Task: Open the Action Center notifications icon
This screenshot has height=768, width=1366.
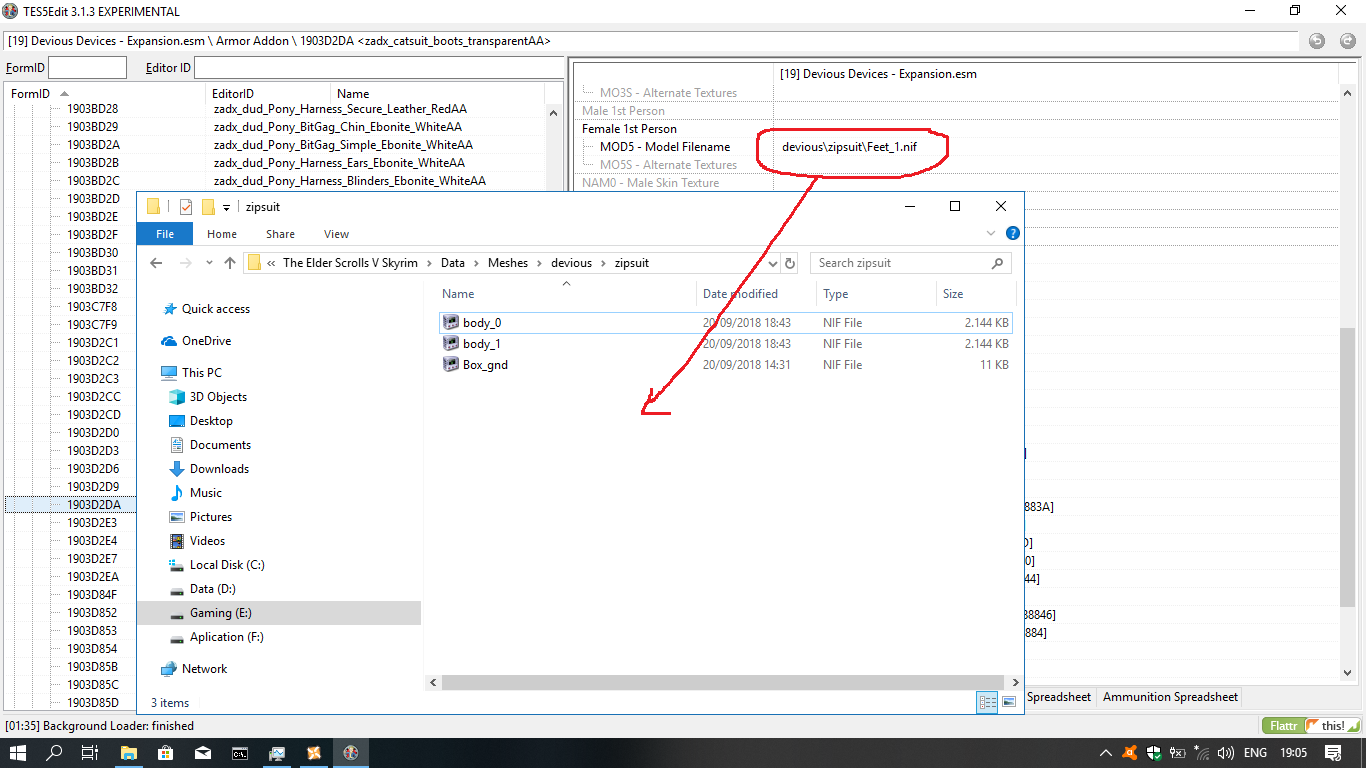Action: [1333, 753]
